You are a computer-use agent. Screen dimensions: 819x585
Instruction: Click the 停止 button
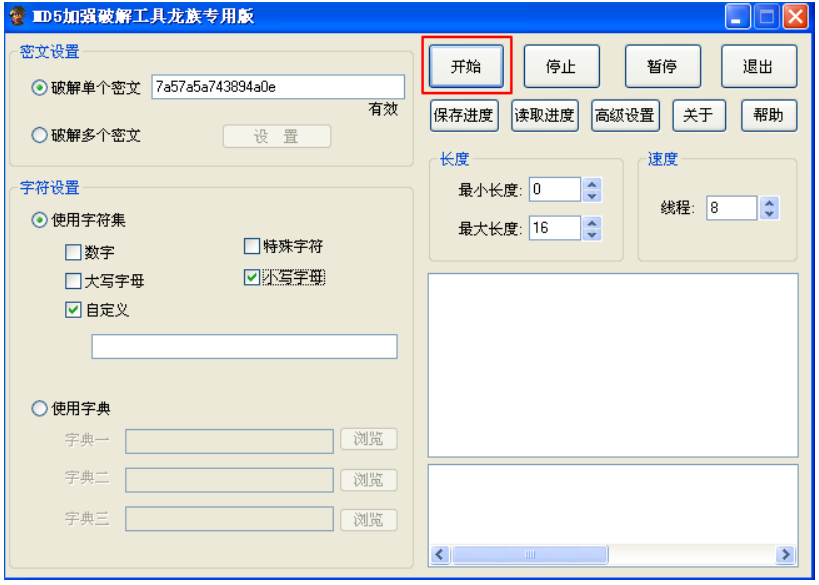[562, 66]
